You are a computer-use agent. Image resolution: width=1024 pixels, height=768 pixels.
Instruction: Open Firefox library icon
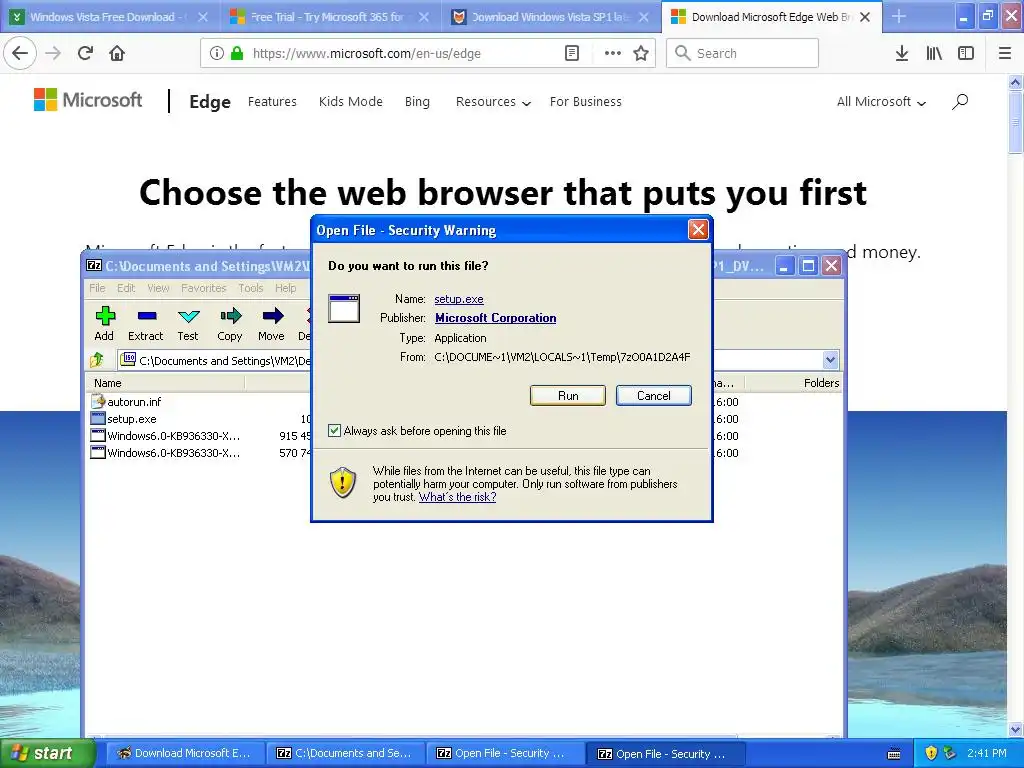[934, 53]
